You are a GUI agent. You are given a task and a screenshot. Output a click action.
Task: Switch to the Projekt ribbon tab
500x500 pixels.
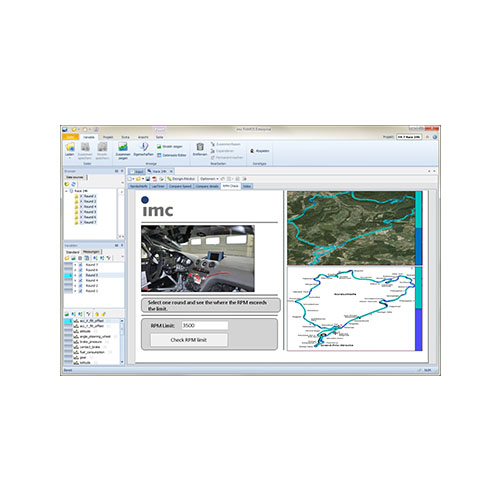(x=108, y=137)
